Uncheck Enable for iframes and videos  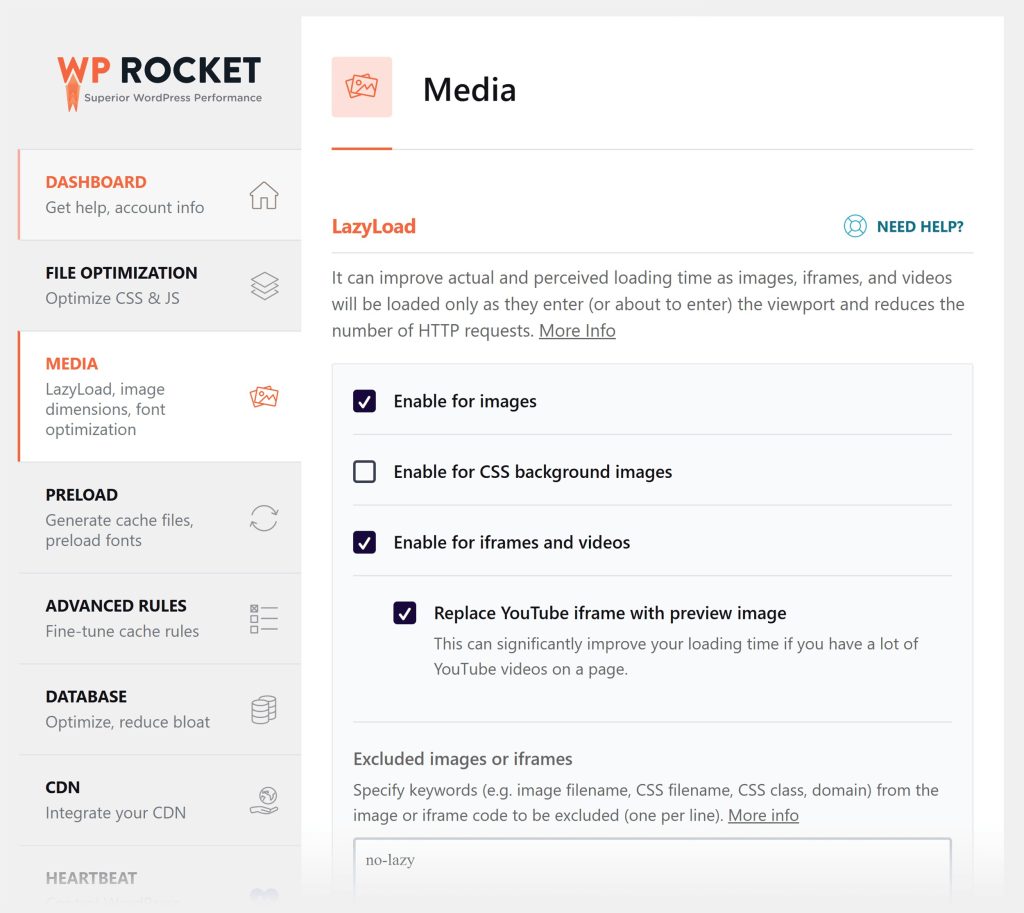[x=364, y=542]
